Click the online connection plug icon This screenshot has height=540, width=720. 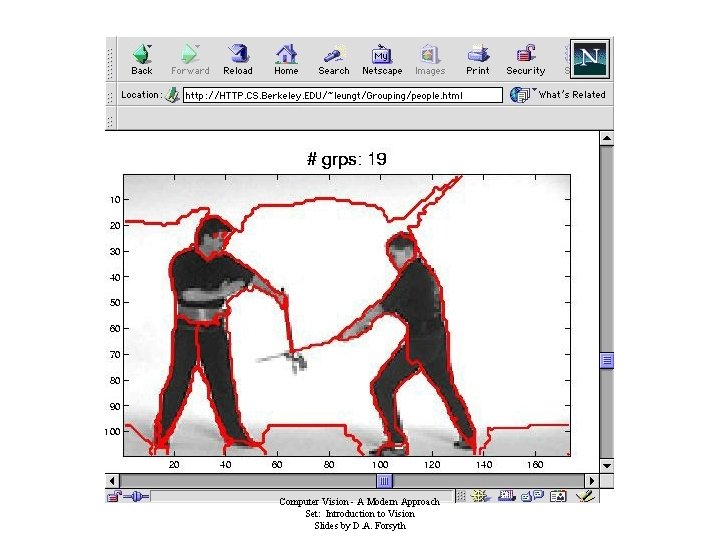[136, 496]
